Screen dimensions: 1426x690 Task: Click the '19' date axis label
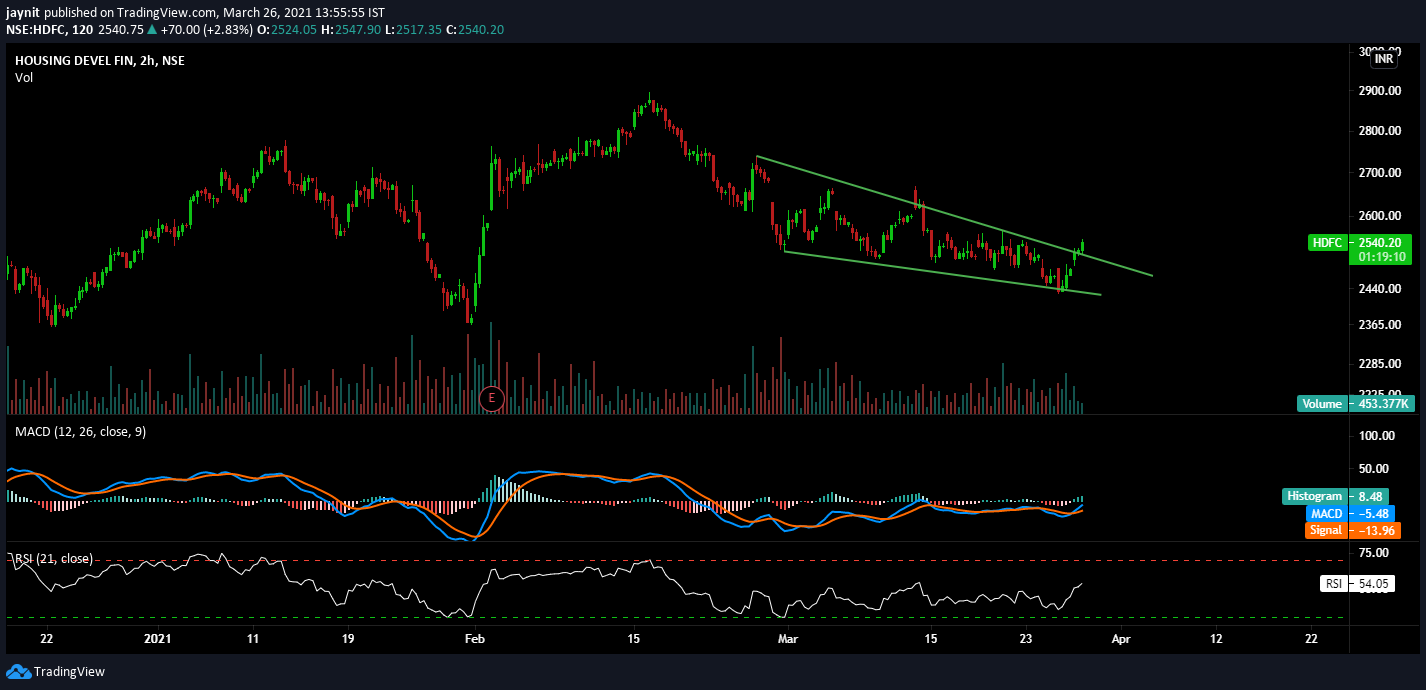[347, 637]
